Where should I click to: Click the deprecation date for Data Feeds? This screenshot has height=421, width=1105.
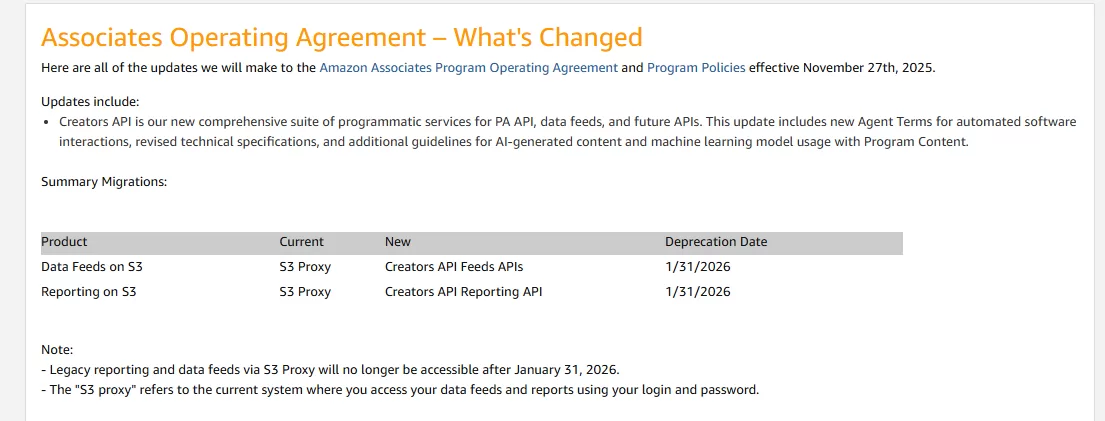pyautogui.click(x=697, y=267)
